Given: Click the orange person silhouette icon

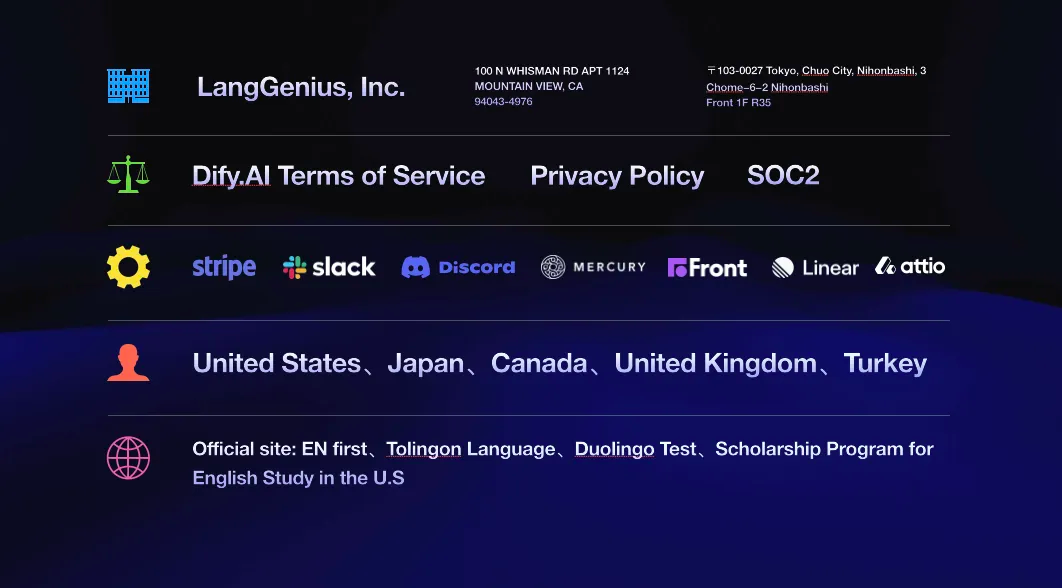Looking at the screenshot, I should [128, 362].
